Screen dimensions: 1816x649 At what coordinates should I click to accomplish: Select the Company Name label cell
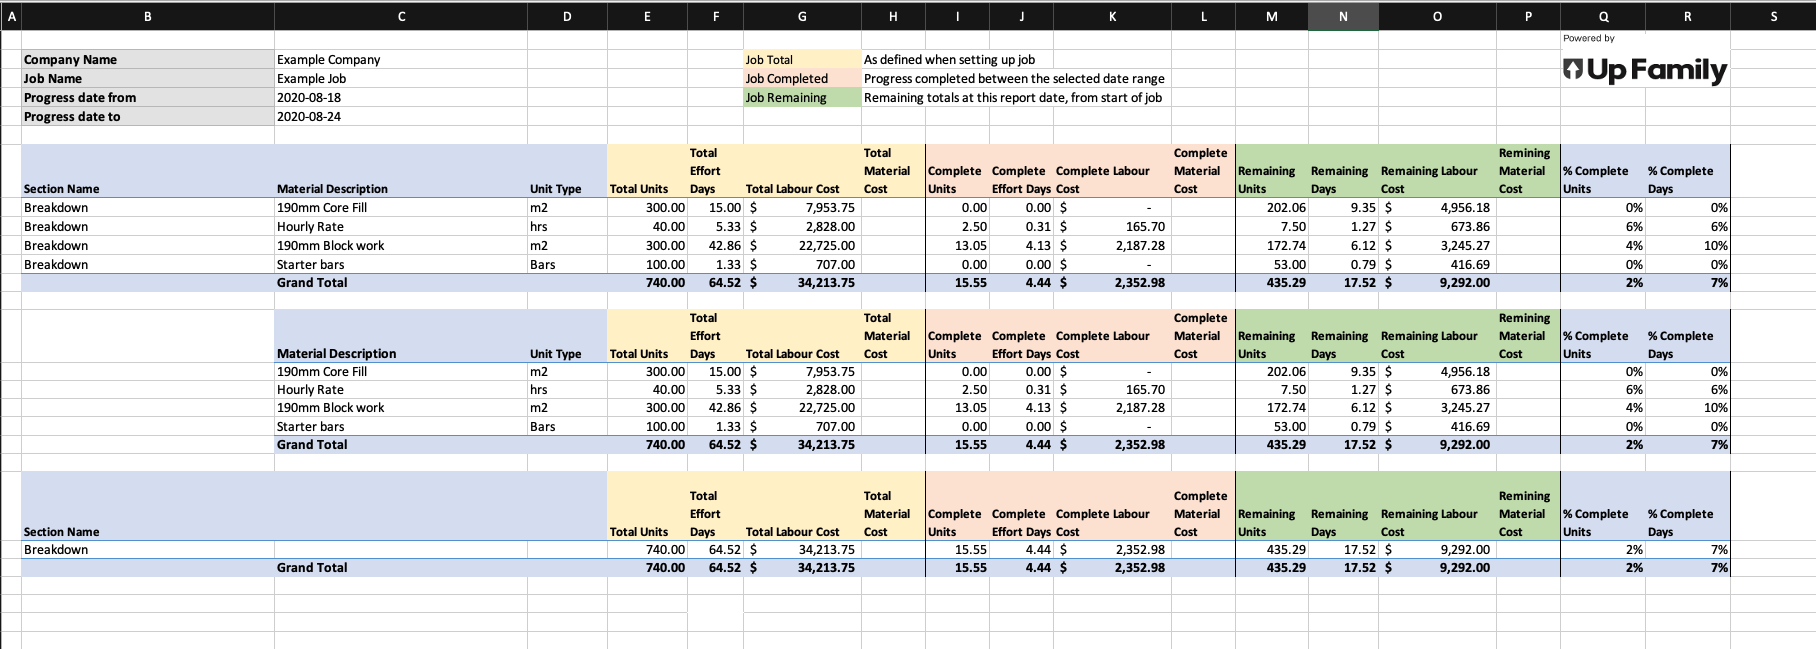148,60
